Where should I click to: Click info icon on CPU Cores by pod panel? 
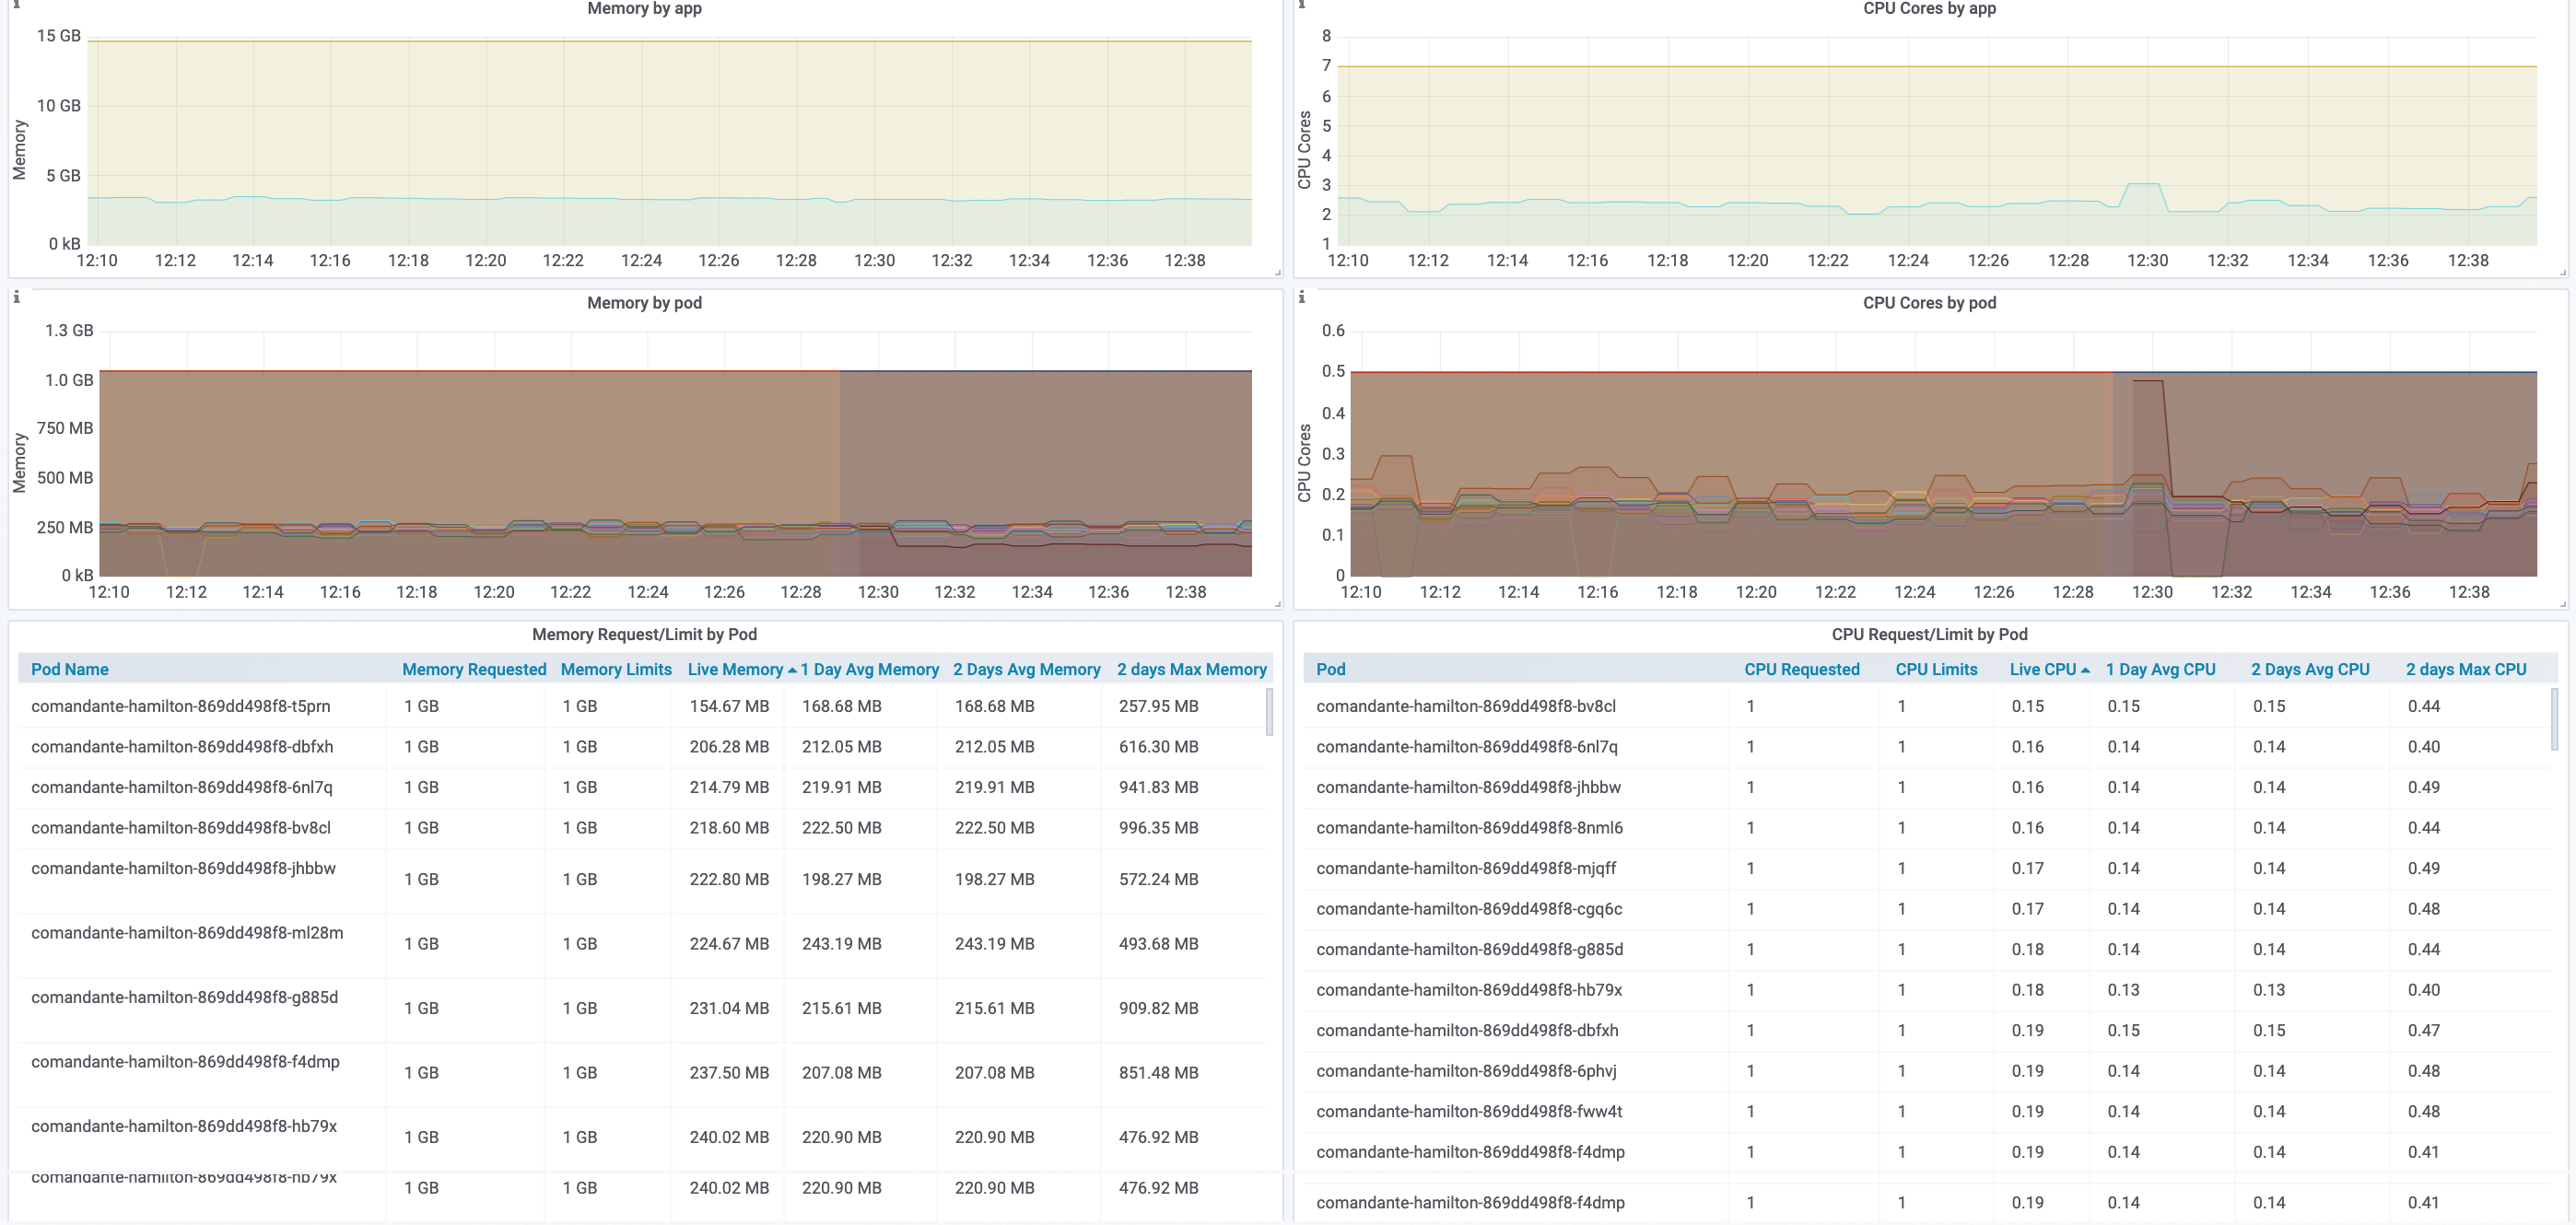click(x=1301, y=297)
